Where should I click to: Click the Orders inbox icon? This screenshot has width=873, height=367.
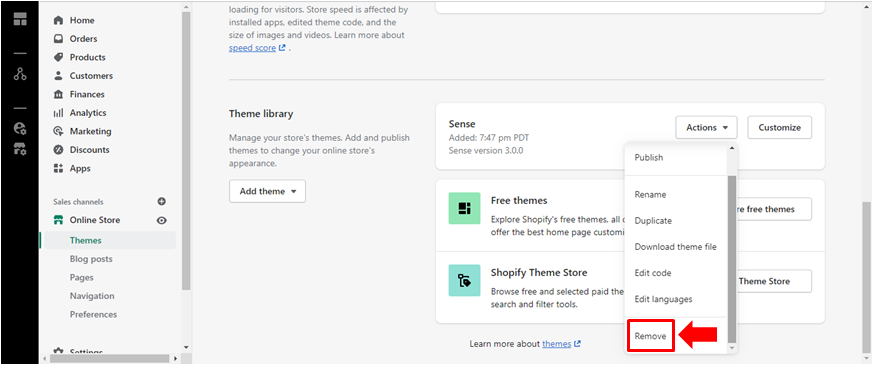(x=58, y=38)
